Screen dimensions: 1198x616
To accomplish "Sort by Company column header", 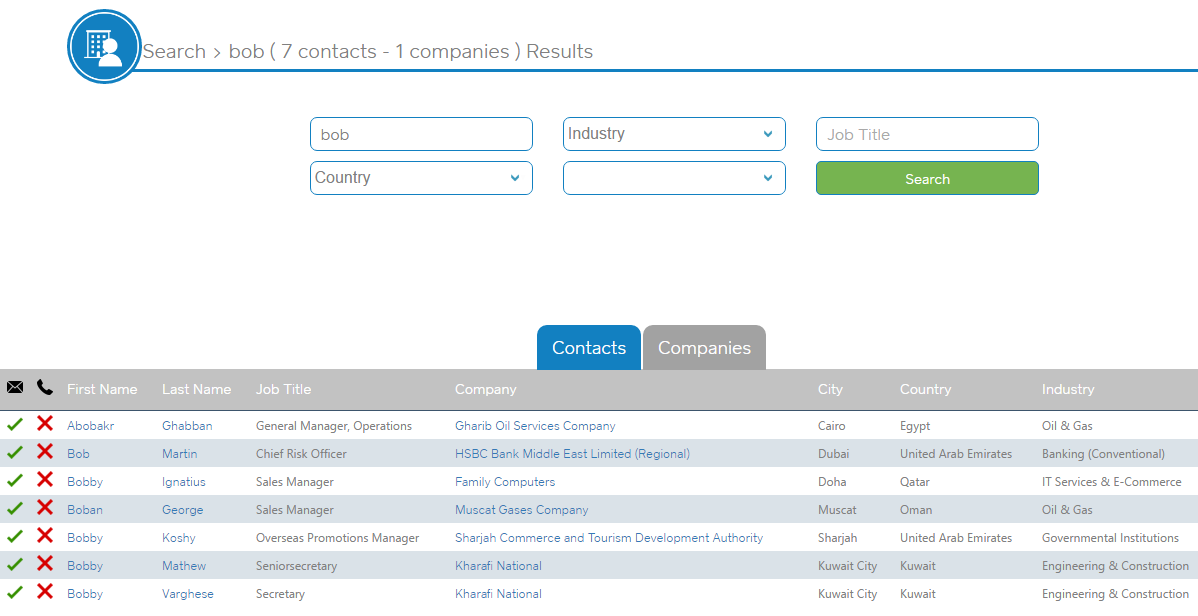I will point(486,389).
